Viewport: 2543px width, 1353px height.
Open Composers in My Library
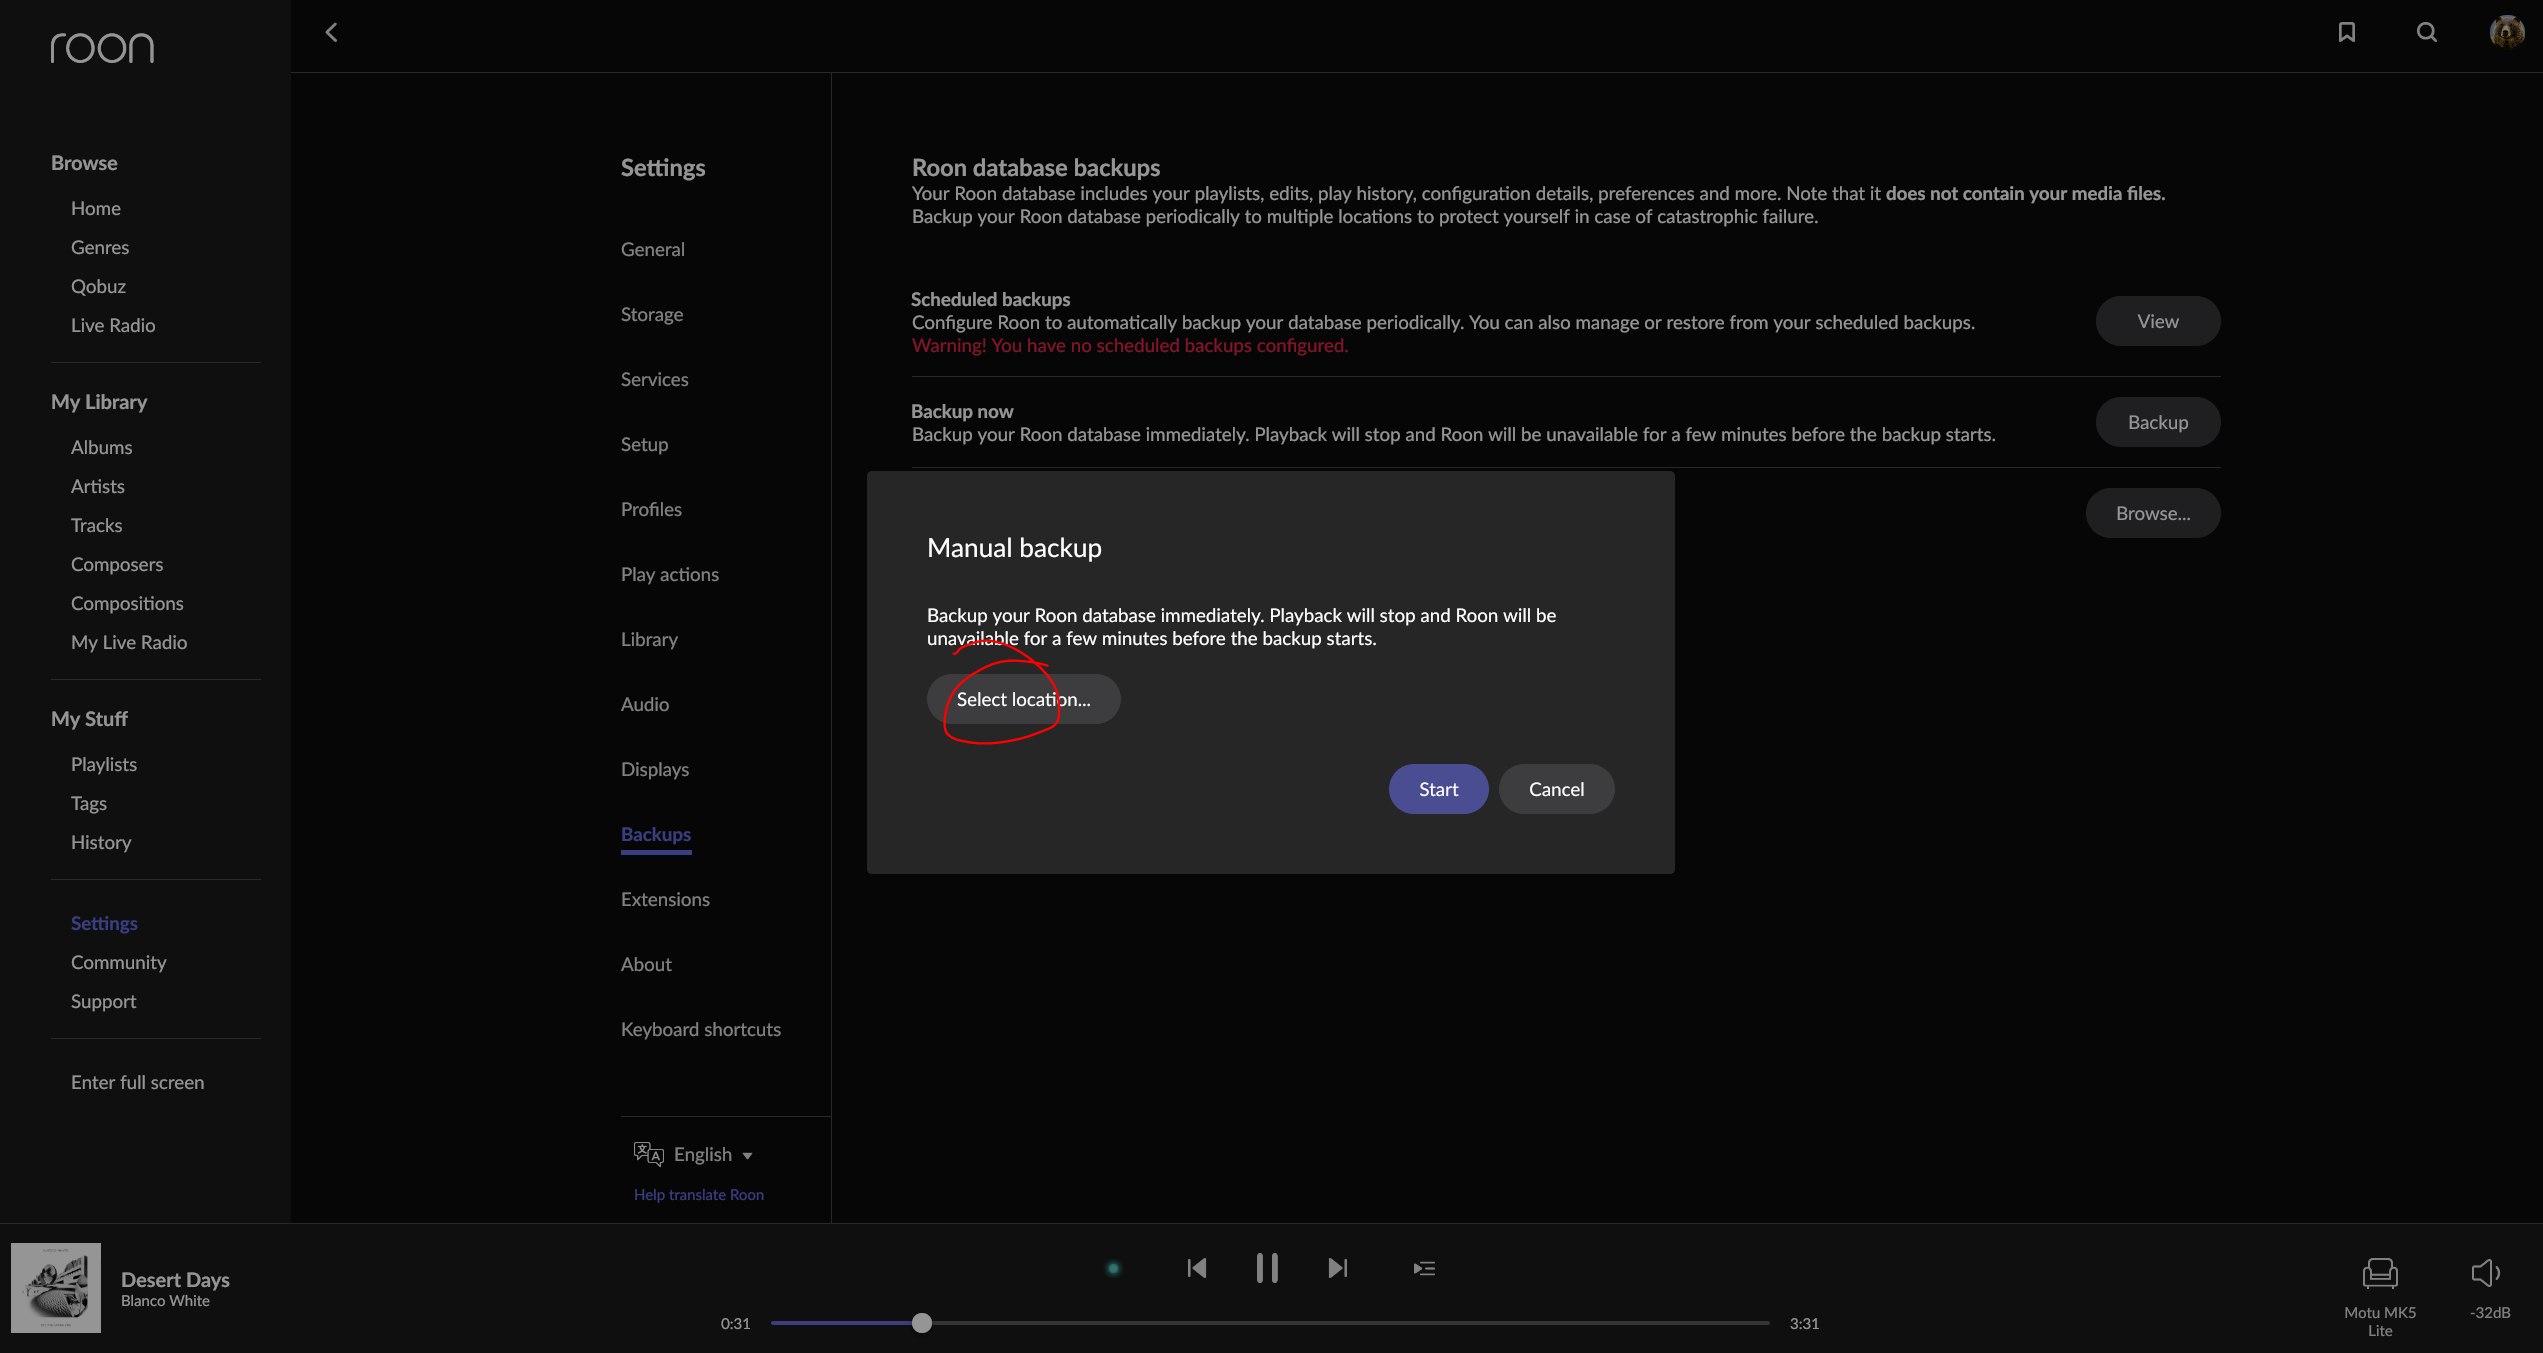pyautogui.click(x=117, y=564)
